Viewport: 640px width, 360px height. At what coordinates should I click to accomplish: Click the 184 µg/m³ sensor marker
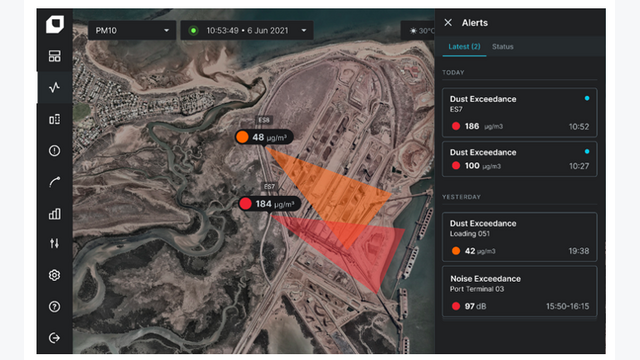pos(270,204)
